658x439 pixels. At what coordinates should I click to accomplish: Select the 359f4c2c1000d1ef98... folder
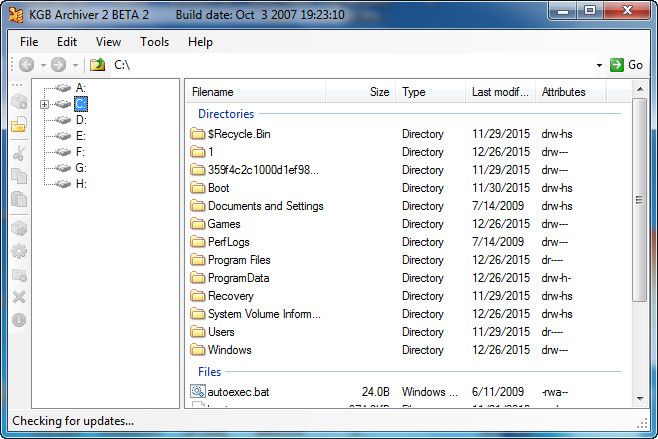point(263,170)
